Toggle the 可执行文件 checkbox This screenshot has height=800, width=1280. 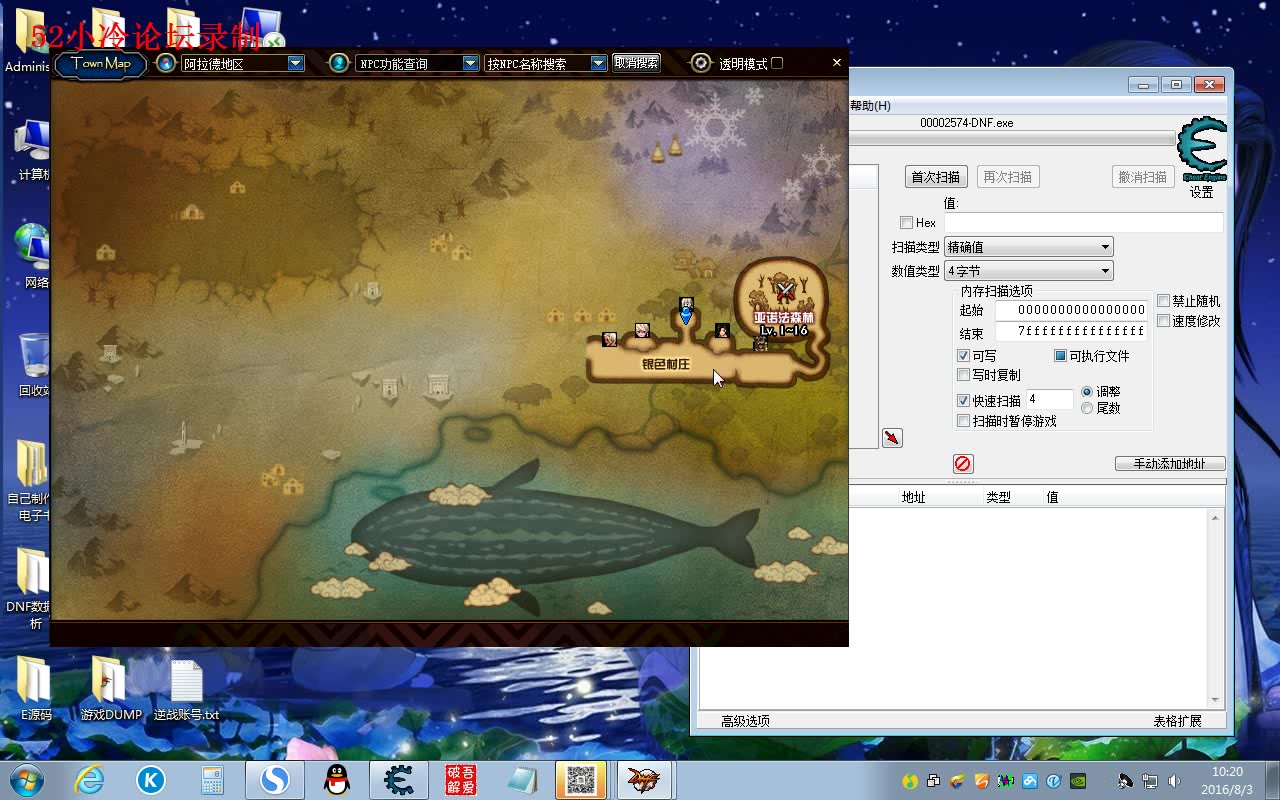[1060, 356]
